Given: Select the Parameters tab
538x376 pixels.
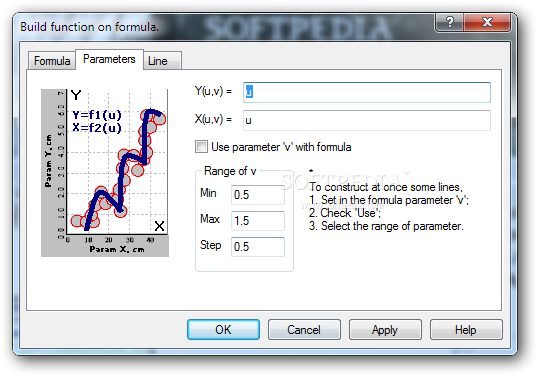Looking at the screenshot, I should pyautogui.click(x=109, y=59).
